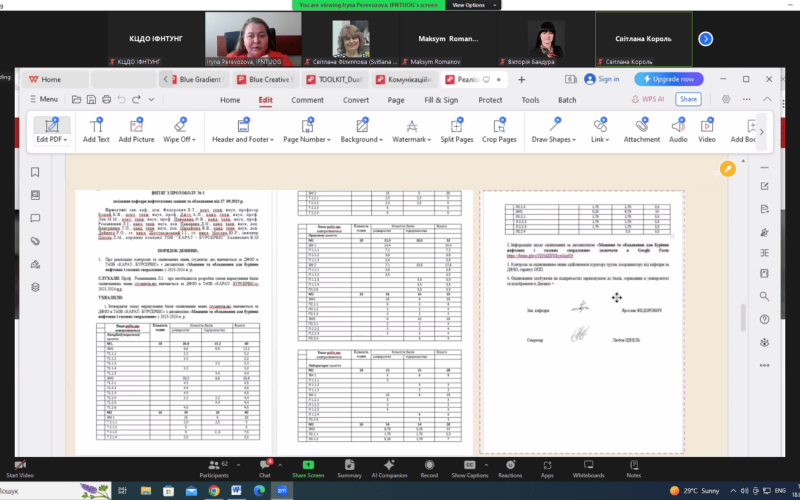Click Record in Zoom toolbar
Viewport: 800px width, 500px height.
click(429, 469)
